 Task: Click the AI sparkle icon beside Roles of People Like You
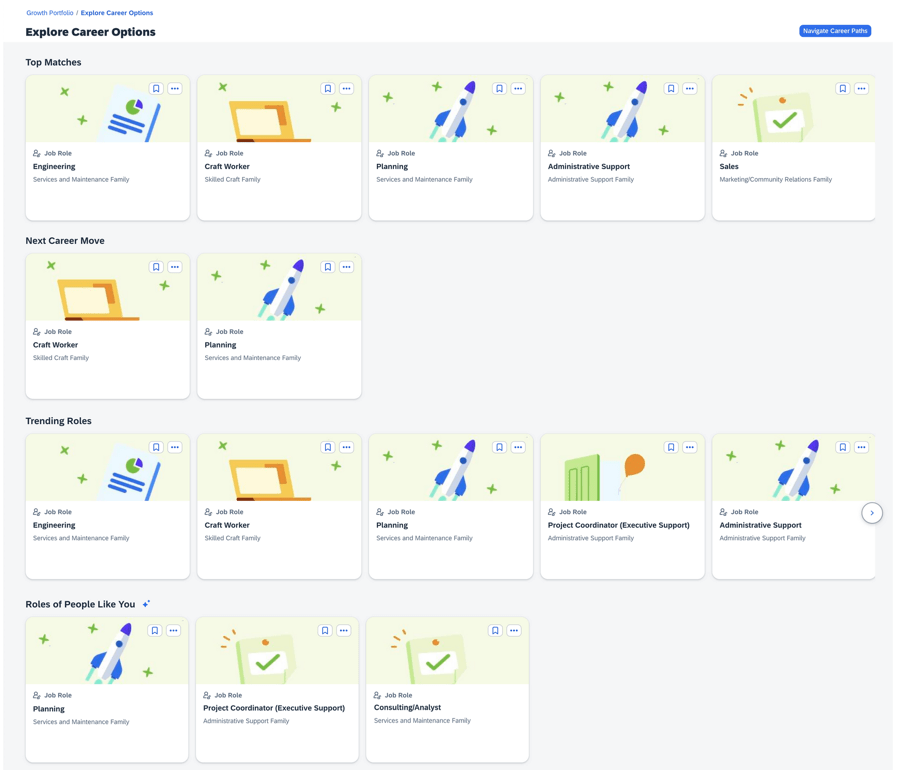point(146,604)
